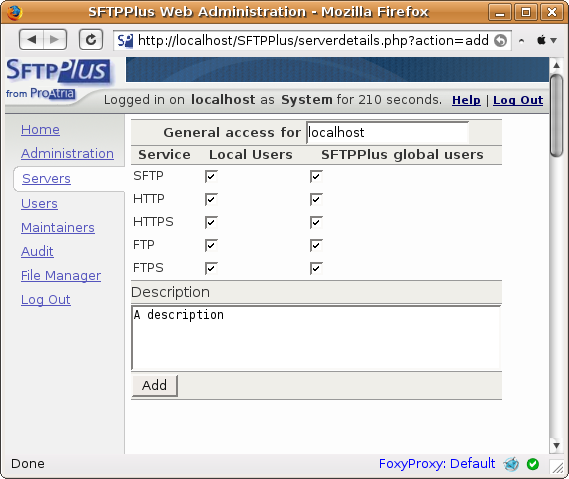Click inside the Description text area
The width and height of the screenshot is (569, 479).
pos(316,338)
